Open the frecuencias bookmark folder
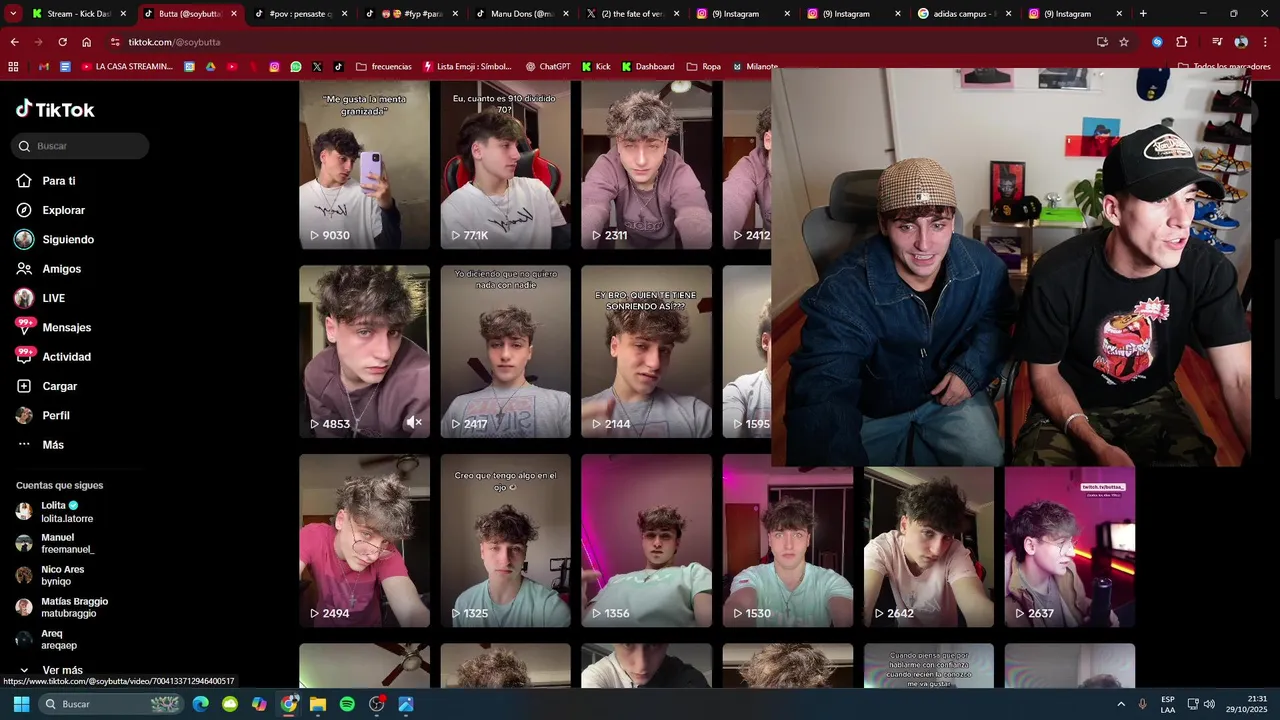The image size is (1280, 720). (x=384, y=67)
